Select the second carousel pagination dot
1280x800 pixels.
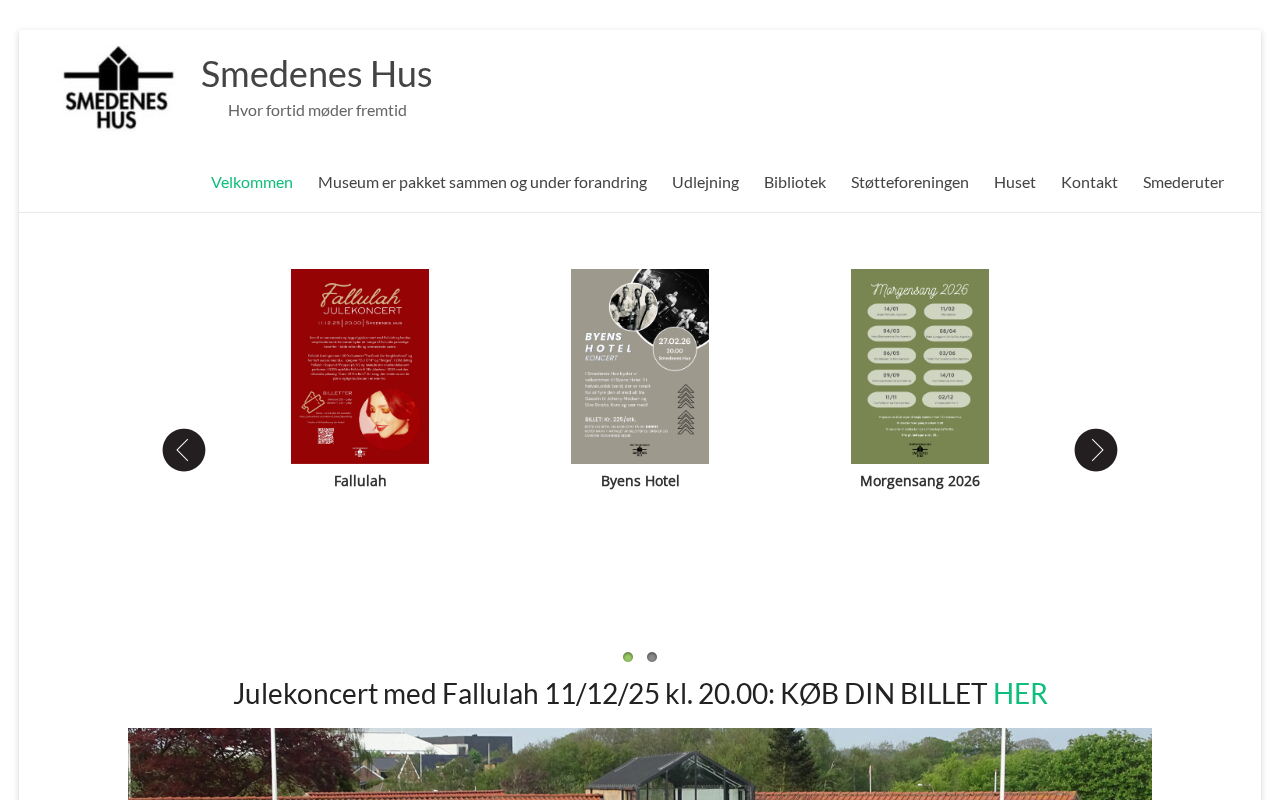[652, 657]
